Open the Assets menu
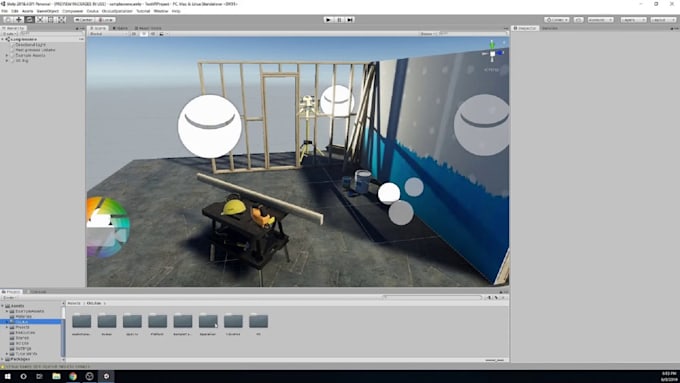Screen dimensions: 680x383 (27, 11)
